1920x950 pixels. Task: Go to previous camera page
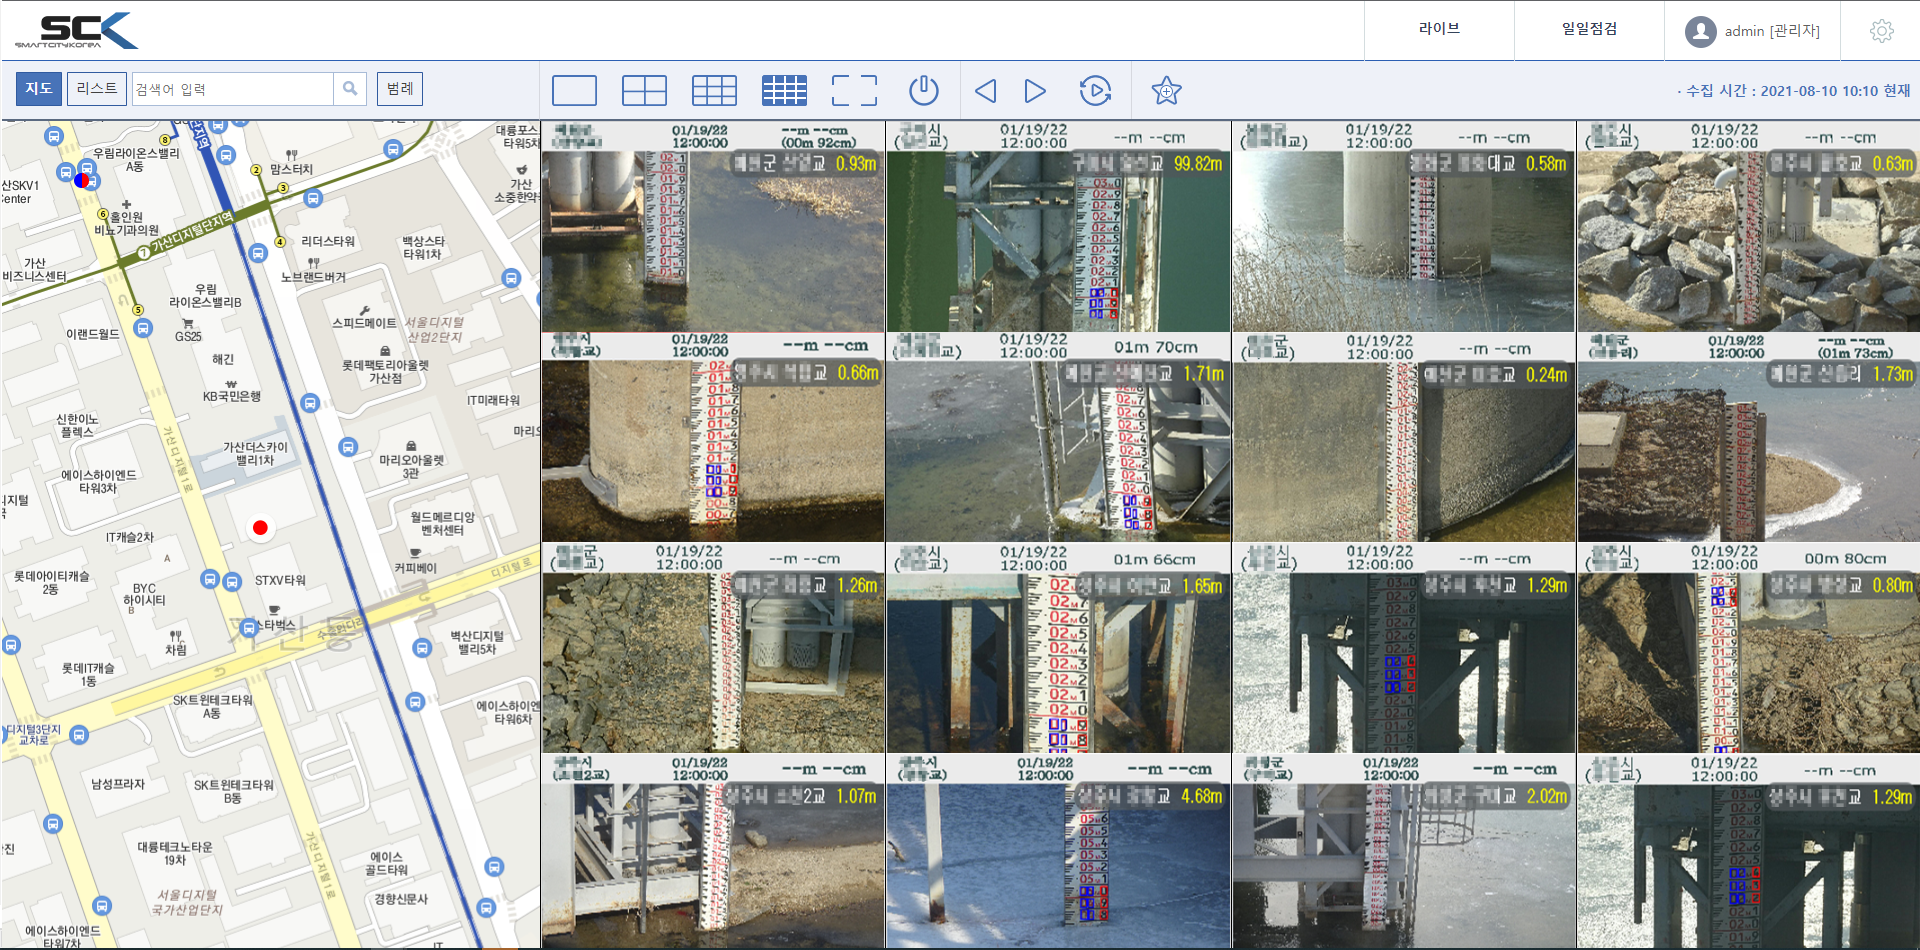pos(985,91)
